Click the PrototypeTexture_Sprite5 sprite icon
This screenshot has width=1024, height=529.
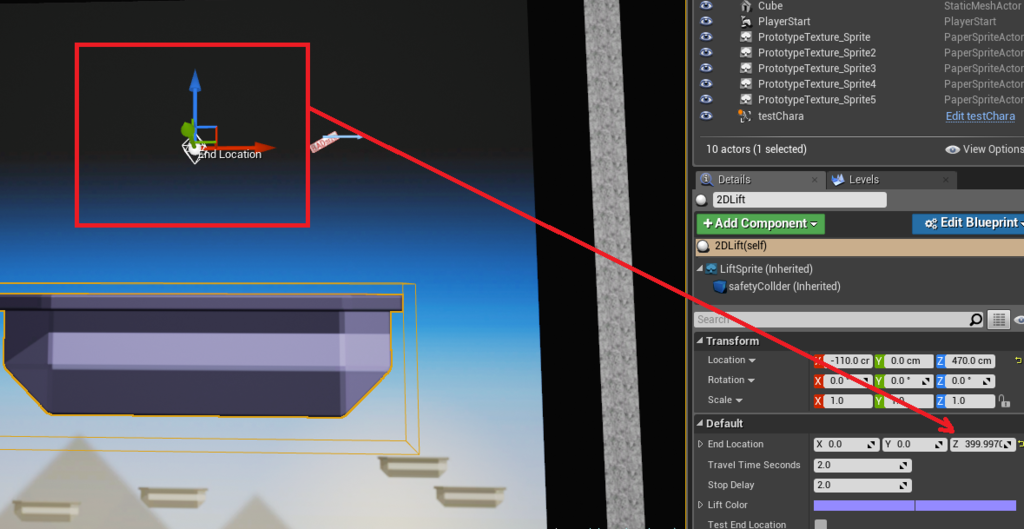coord(745,100)
